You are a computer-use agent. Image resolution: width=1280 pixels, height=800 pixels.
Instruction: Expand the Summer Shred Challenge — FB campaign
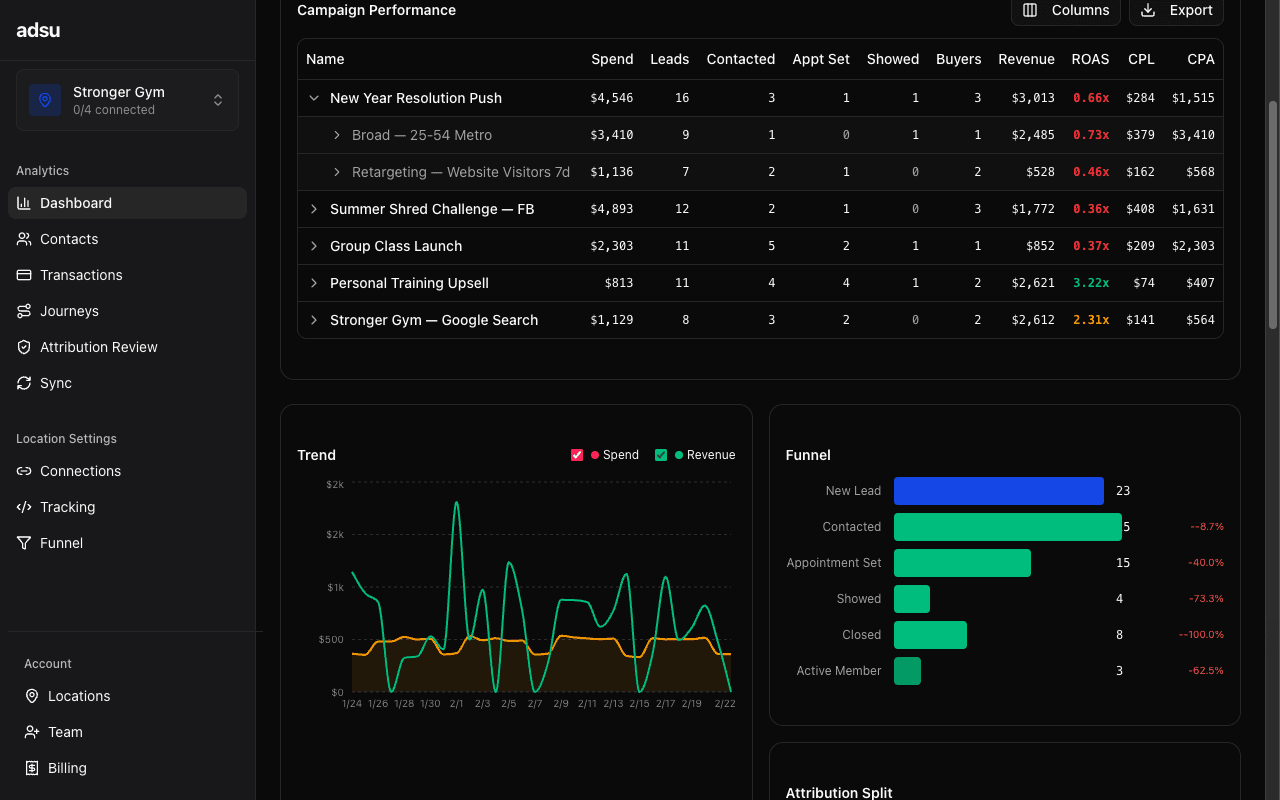(314, 209)
